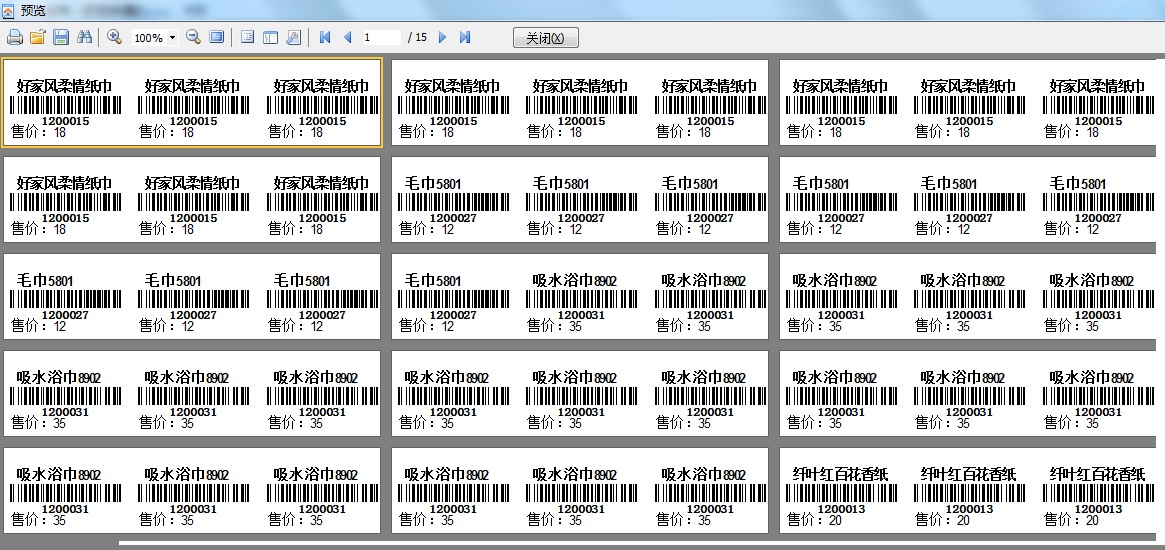Click the current page number field
Viewport: 1165px width, 550px height.
pyautogui.click(x=381, y=37)
